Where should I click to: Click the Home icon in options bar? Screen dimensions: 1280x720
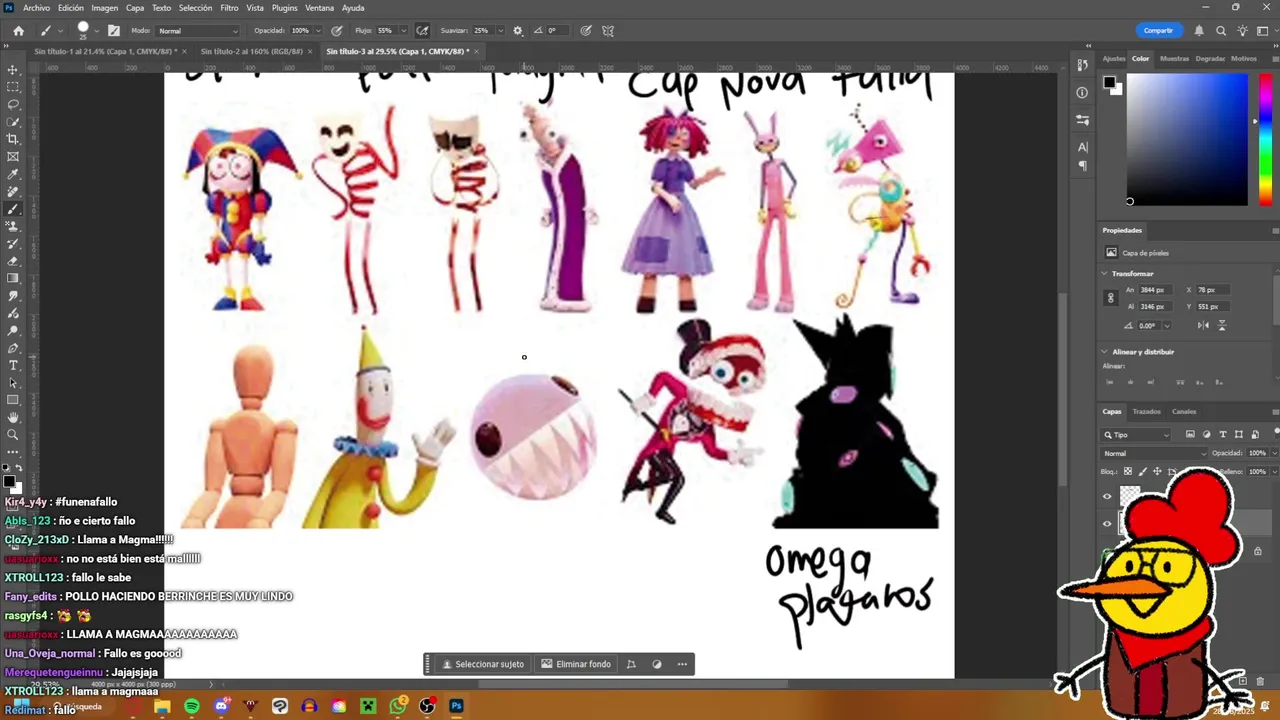[18, 31]
